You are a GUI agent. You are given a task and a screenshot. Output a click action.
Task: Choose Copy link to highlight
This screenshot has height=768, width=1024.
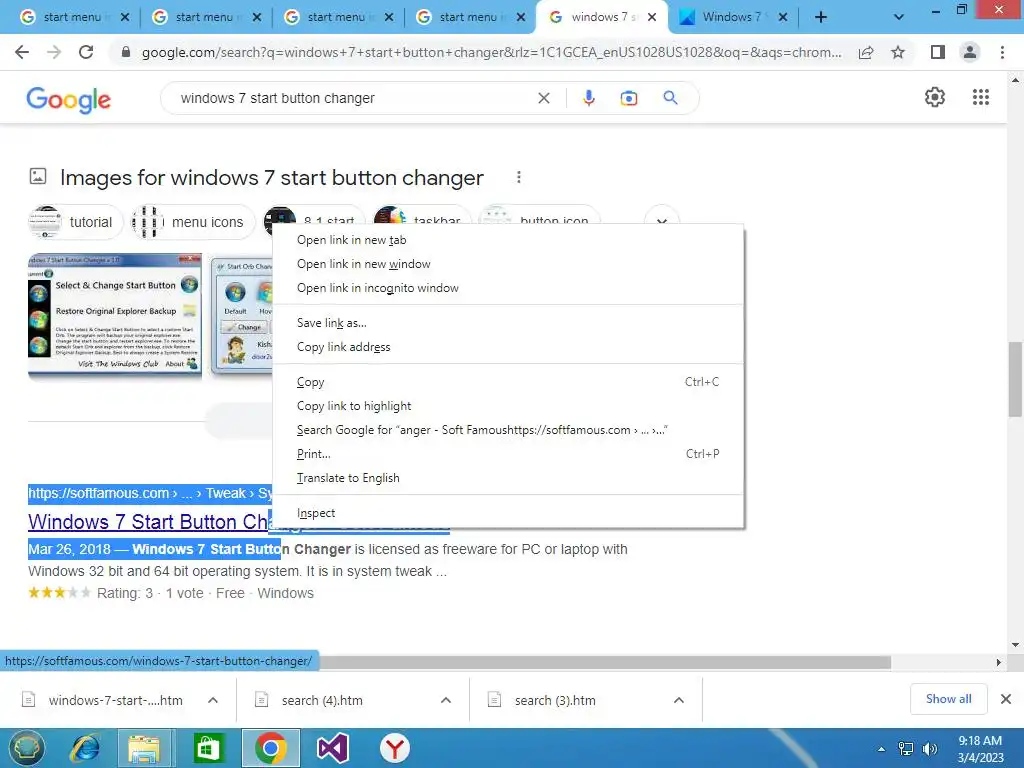click(x=508, y=406)
